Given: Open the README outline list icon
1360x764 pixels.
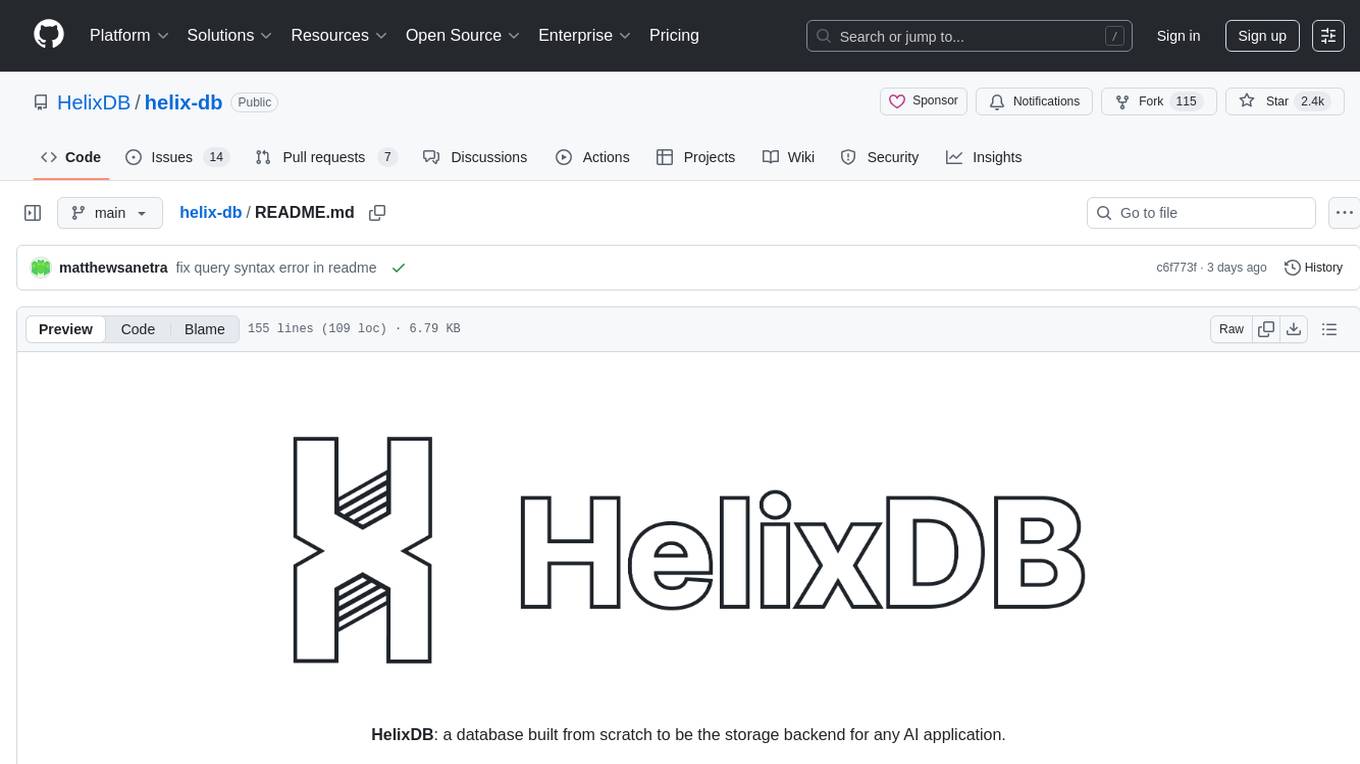Looking at the screenshot, I should tap(1329, 329).
